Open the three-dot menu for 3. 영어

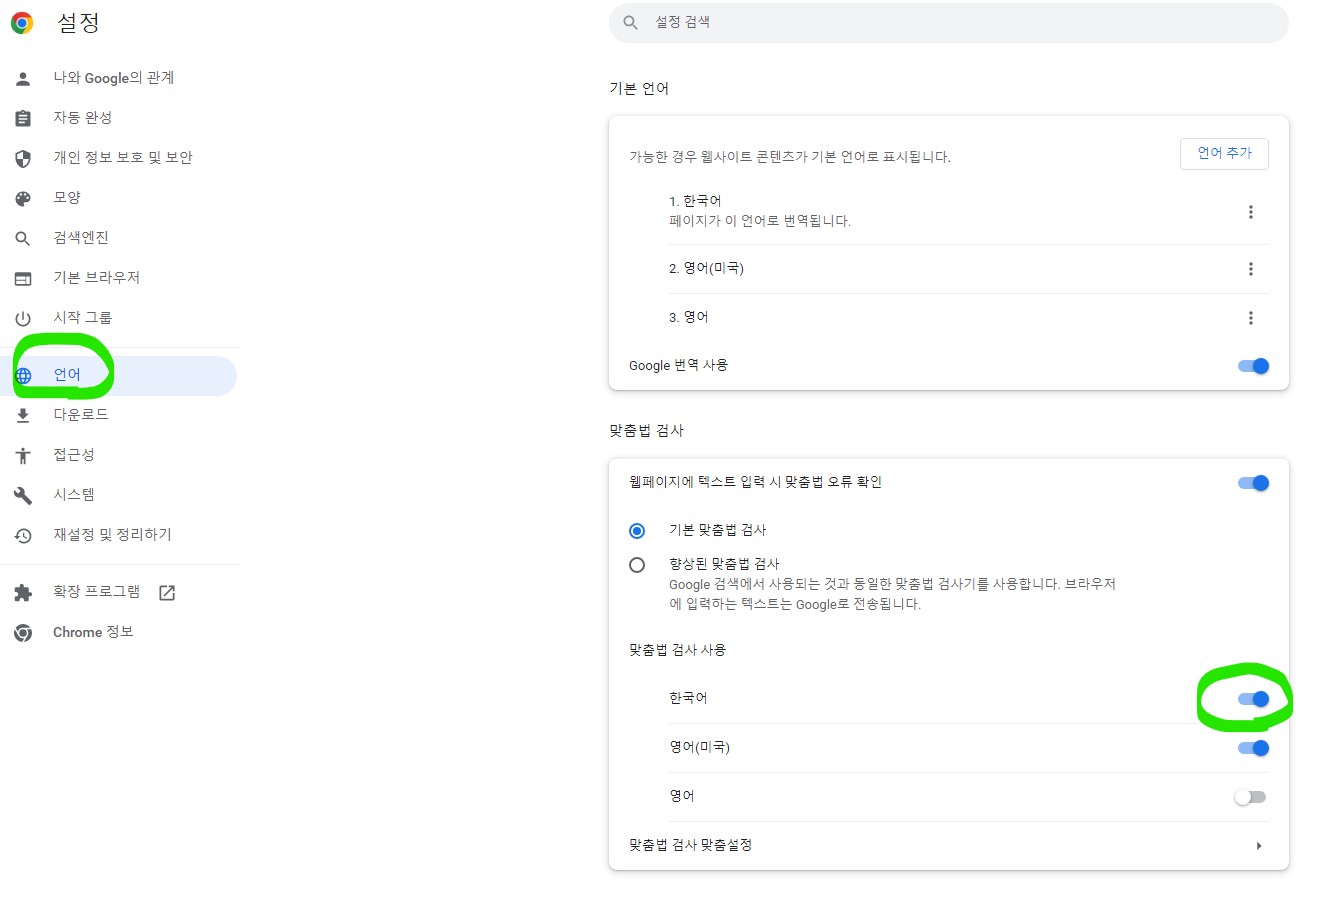click(1250, 317)
